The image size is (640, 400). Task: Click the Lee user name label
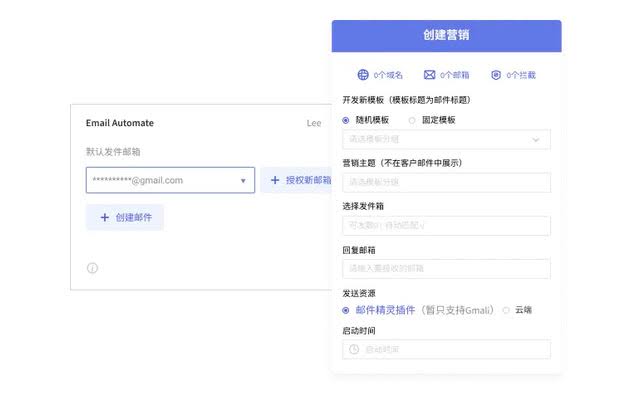click(x=314, y=123)
